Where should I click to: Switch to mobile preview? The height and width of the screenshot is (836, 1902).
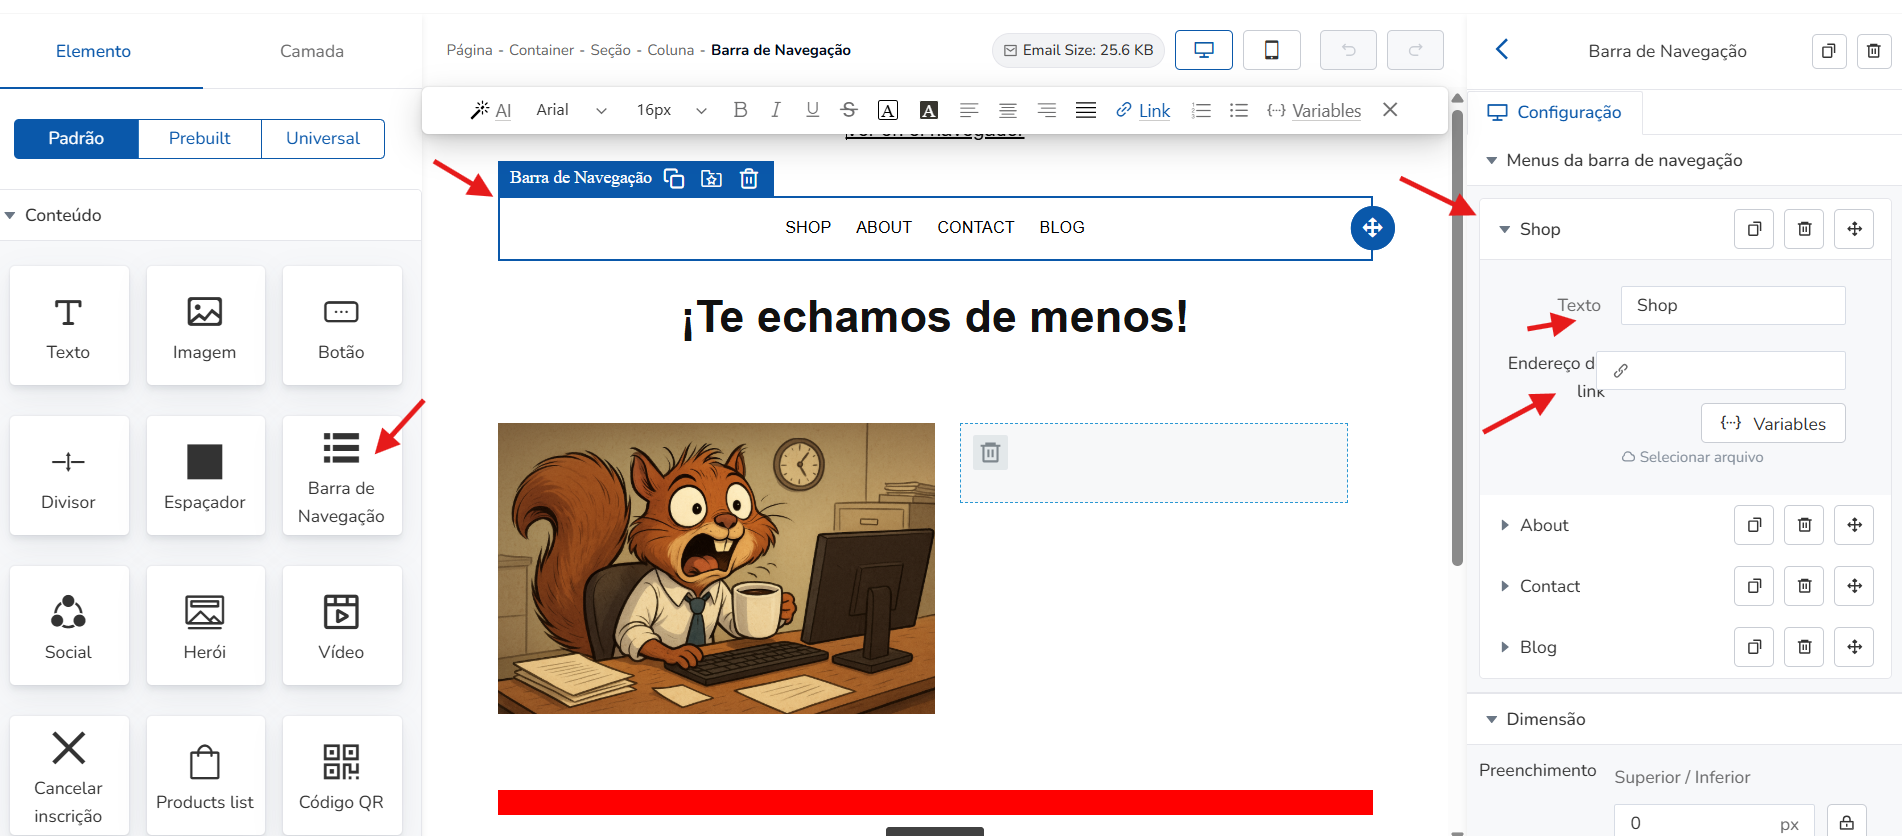coord(1272,50)
